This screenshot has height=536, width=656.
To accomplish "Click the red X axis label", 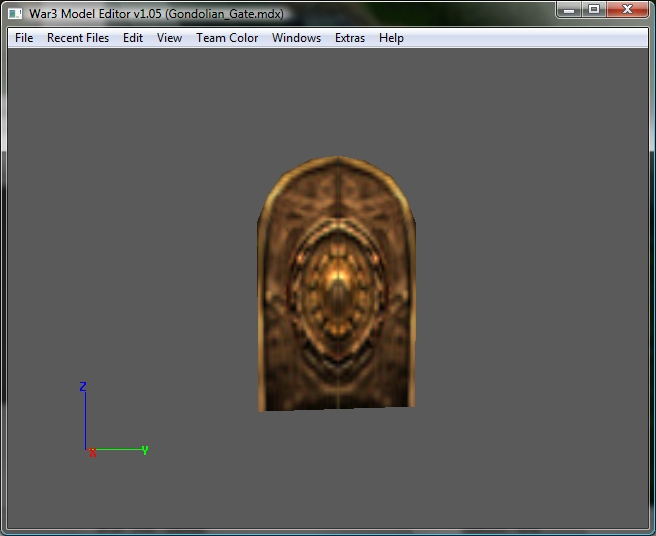I will click(92, 453).
